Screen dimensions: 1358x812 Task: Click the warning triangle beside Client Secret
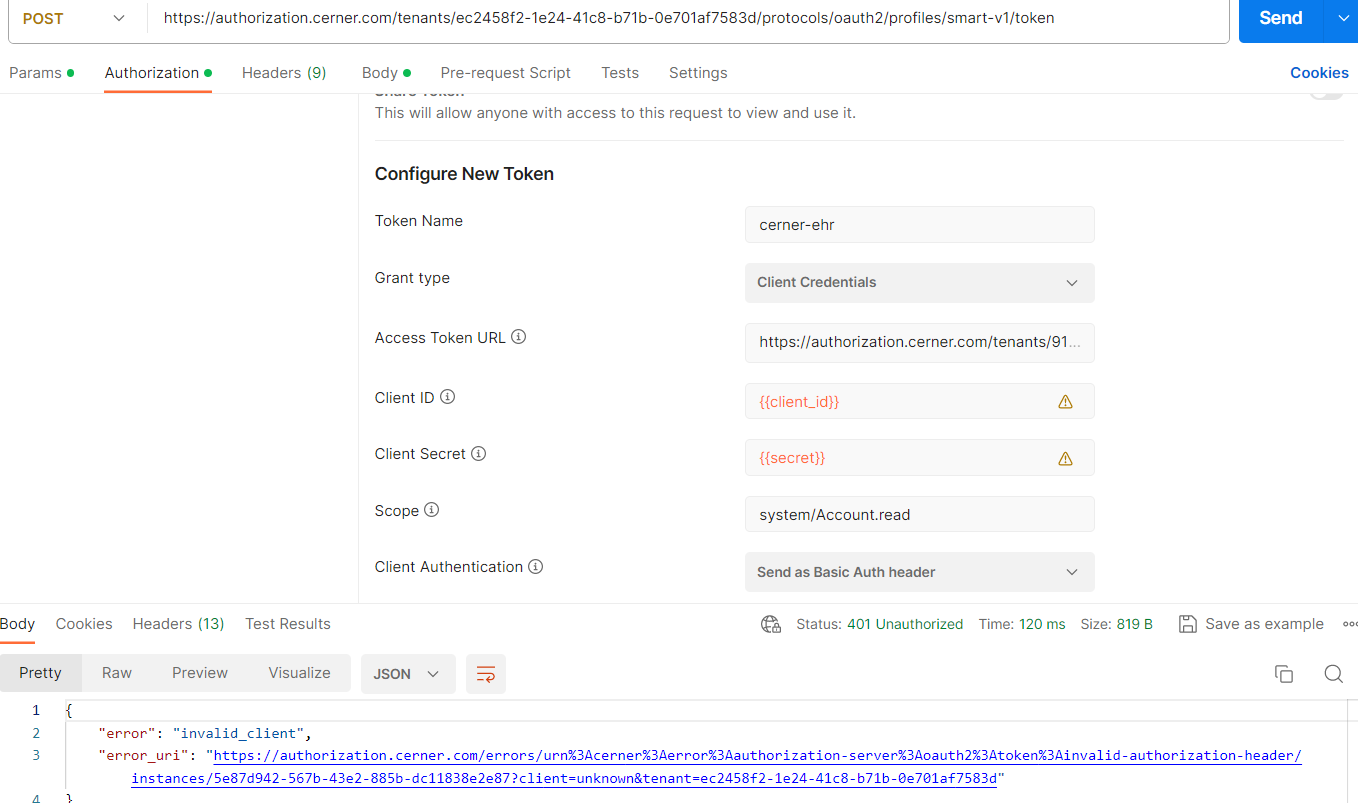(x=1065, y=457)
